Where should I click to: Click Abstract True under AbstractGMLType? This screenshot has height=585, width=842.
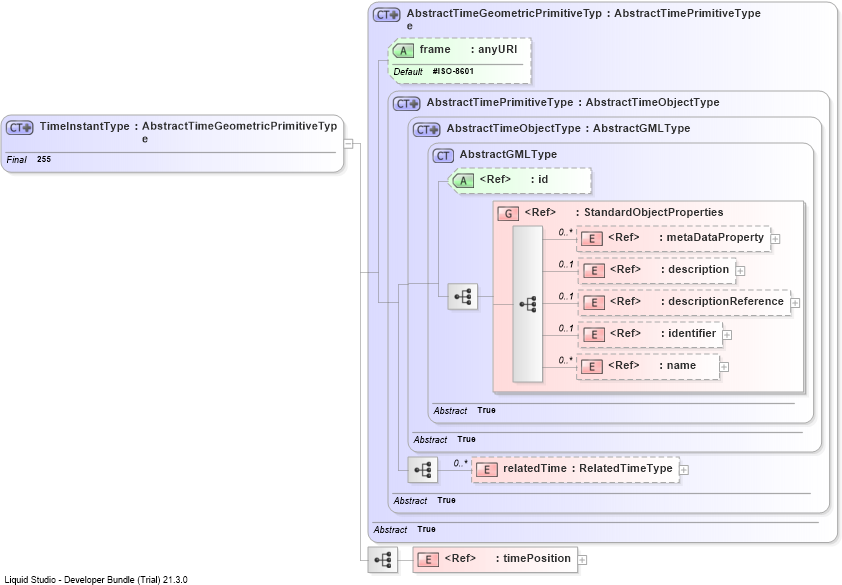tap(464, 410)
